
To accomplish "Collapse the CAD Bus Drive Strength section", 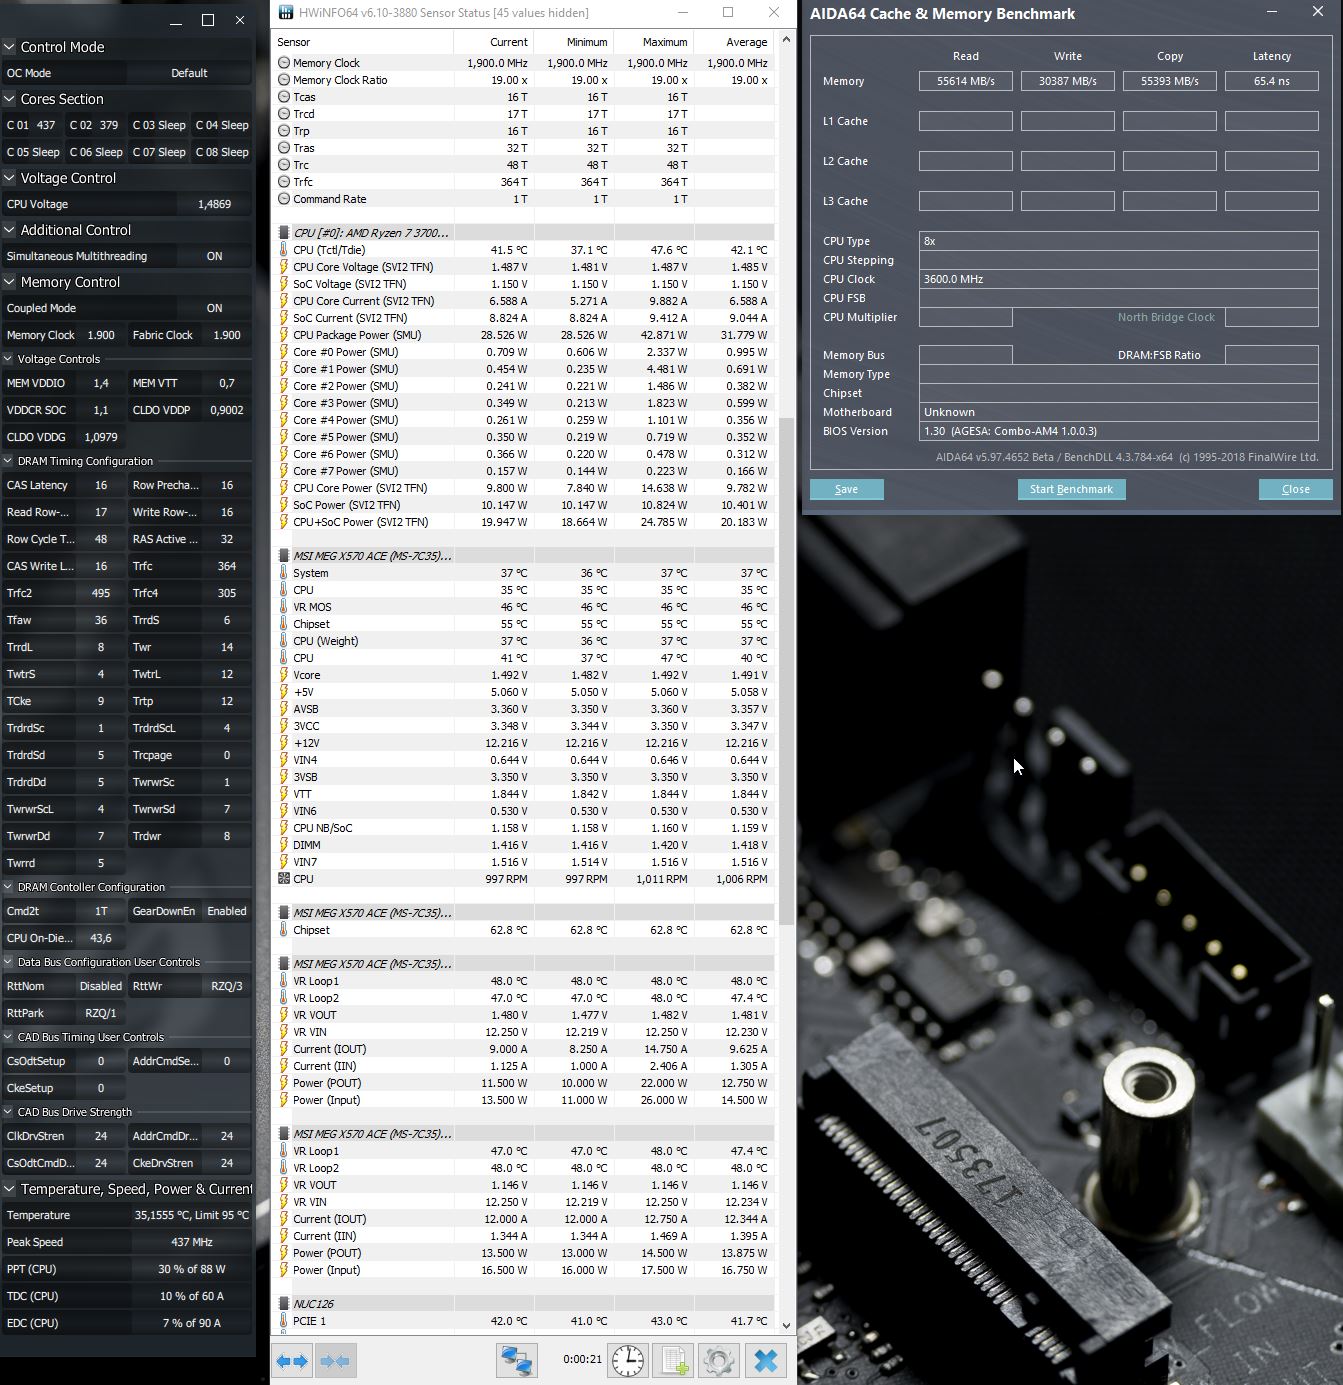I will coord(9,1112).
